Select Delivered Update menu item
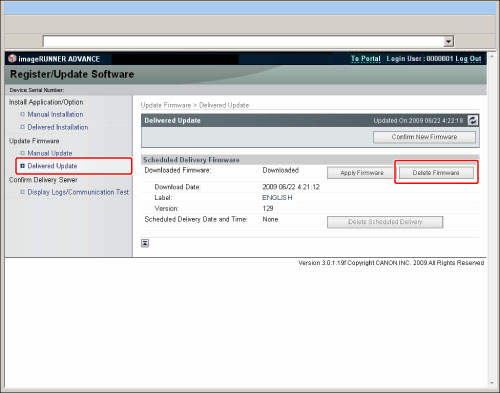The width and height of the screenshot is (500, 393). pyautogui.click(x=52, y=166)
